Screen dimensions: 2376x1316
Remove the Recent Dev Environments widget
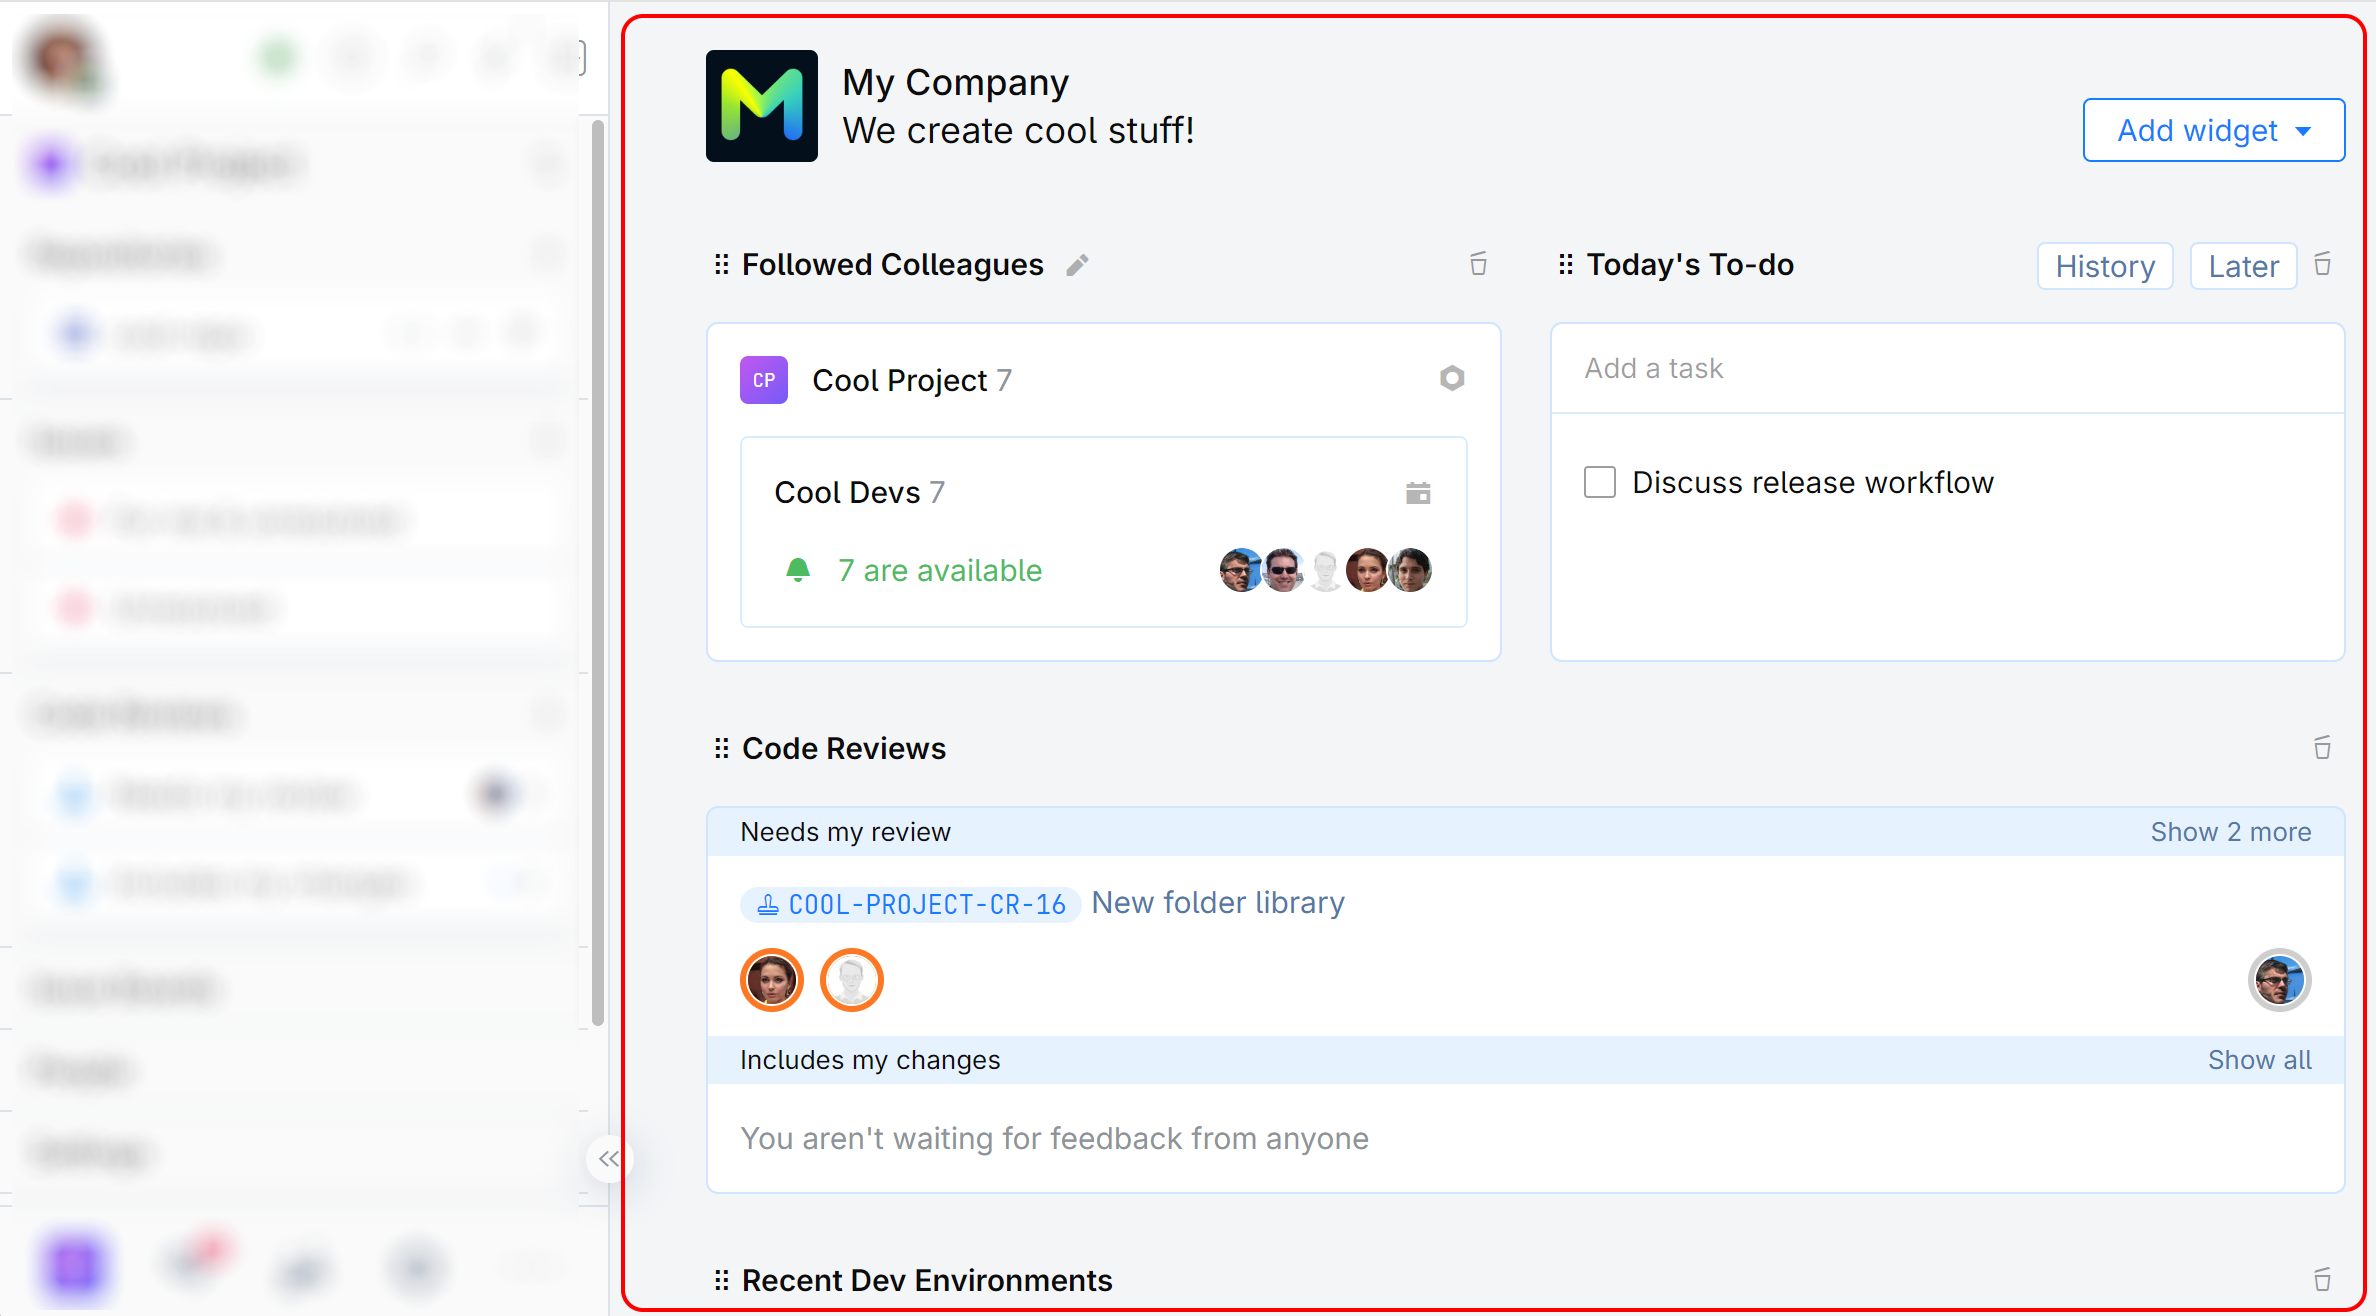click(2322, 1280)
